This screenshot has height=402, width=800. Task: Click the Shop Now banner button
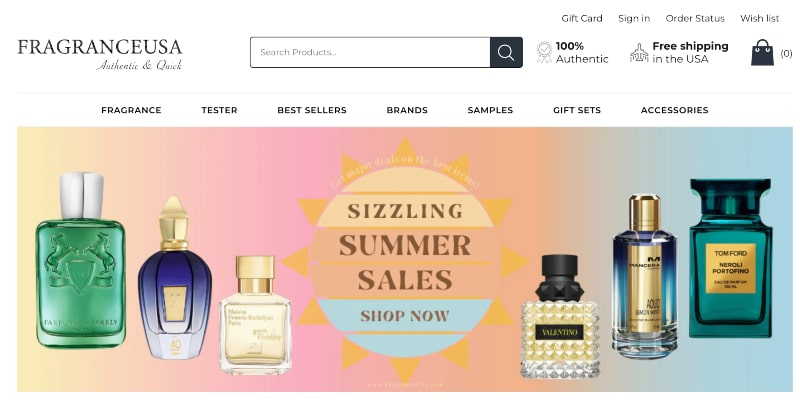pyautogui.click(x=405, y=316)
